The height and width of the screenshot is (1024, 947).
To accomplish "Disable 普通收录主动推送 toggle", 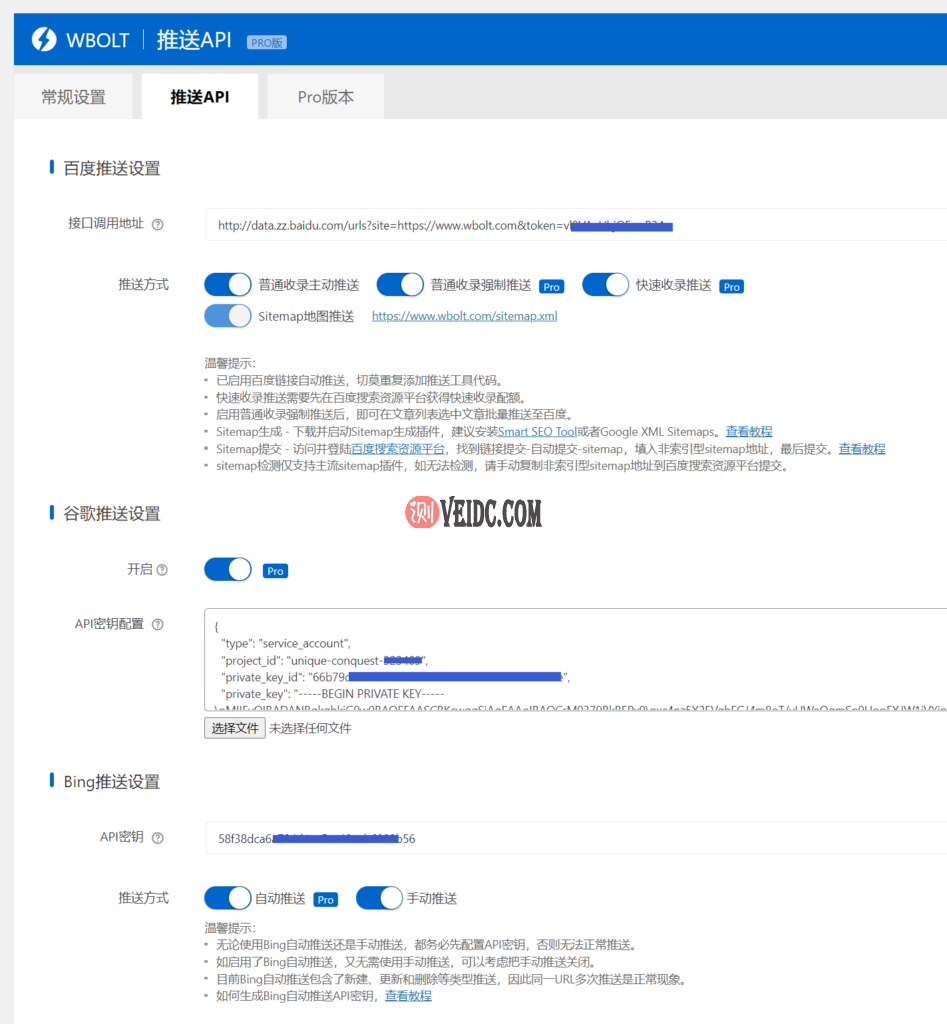I will [x=227, y=284].
